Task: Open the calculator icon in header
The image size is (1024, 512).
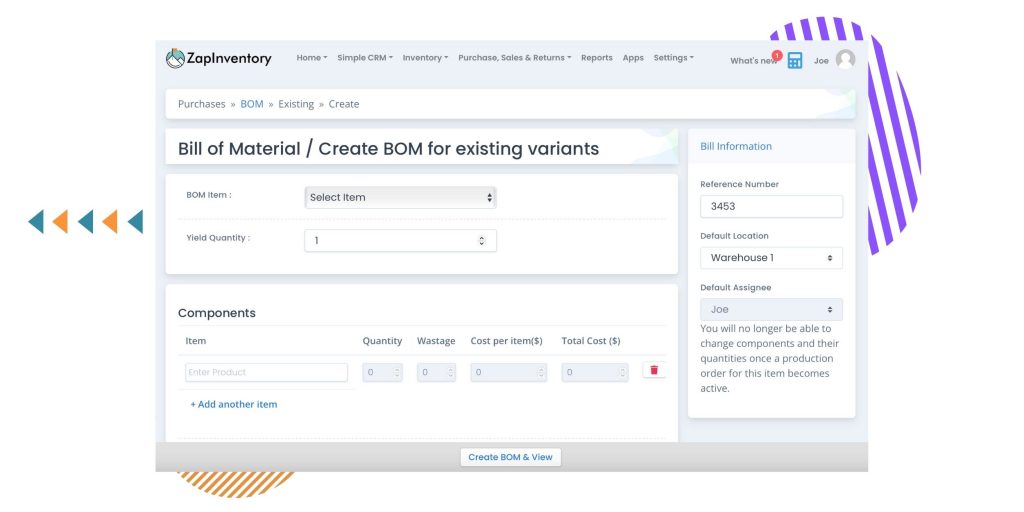Action: [795, 61]
